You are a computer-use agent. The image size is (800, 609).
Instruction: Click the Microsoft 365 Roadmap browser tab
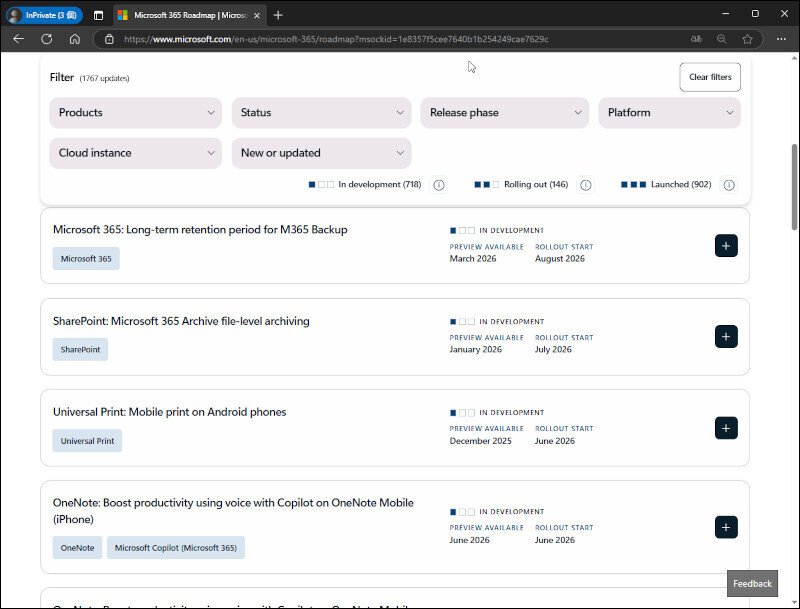coord(189,15)
